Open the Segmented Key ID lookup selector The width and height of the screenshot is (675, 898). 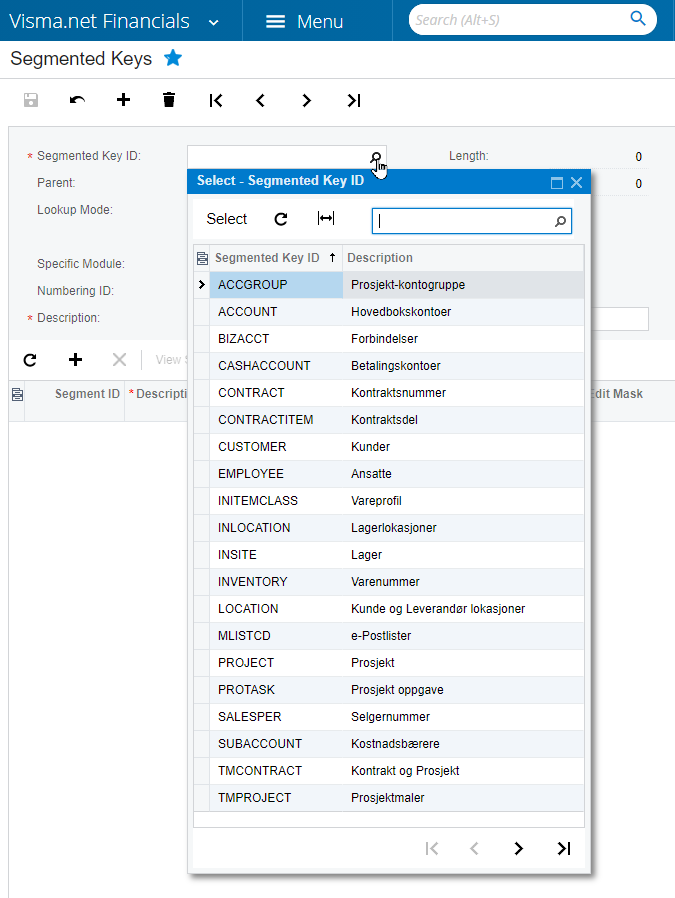pos(376,157)
